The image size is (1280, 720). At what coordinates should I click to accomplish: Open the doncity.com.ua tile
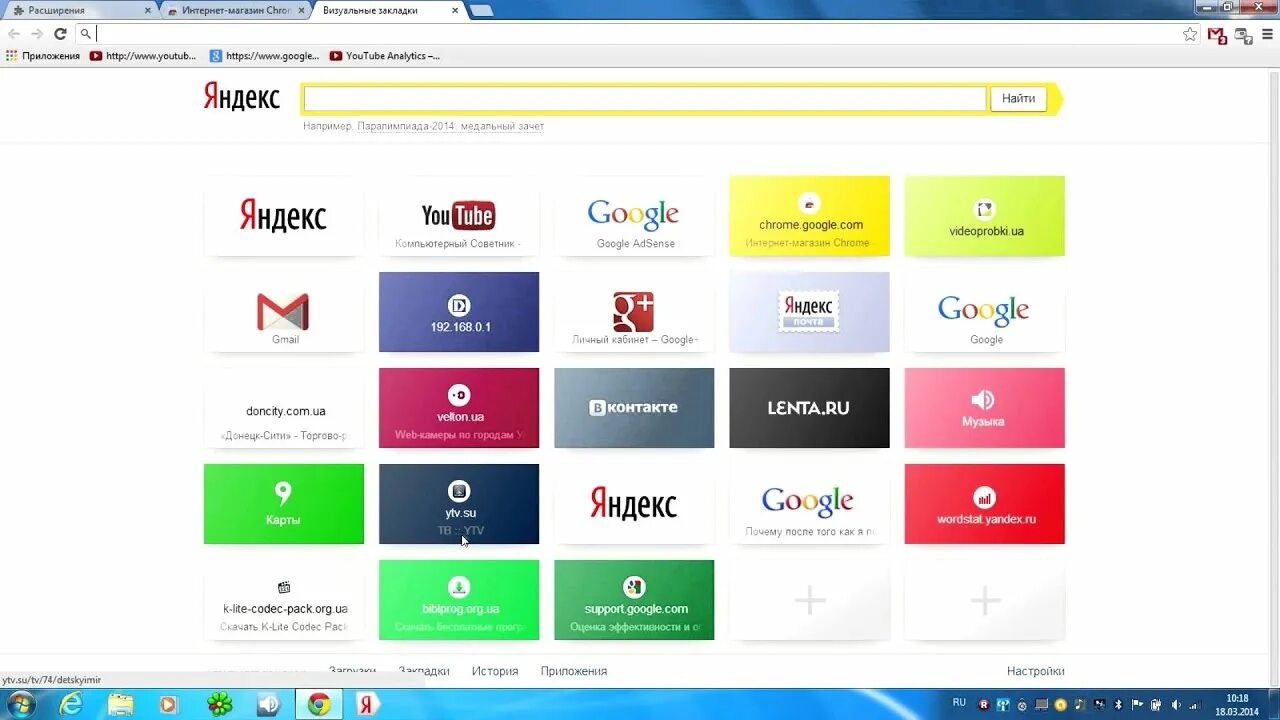[x=284, y=408]
